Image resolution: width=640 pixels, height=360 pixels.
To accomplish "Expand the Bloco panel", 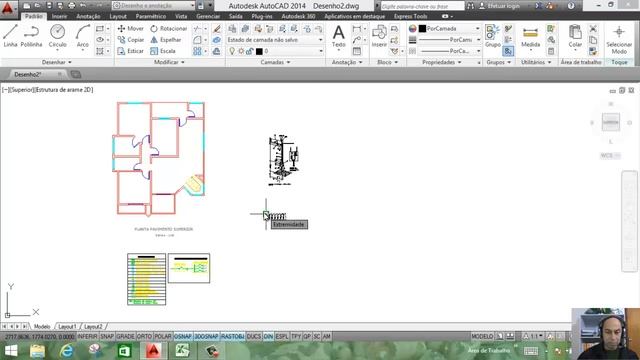I will (387, 62).
